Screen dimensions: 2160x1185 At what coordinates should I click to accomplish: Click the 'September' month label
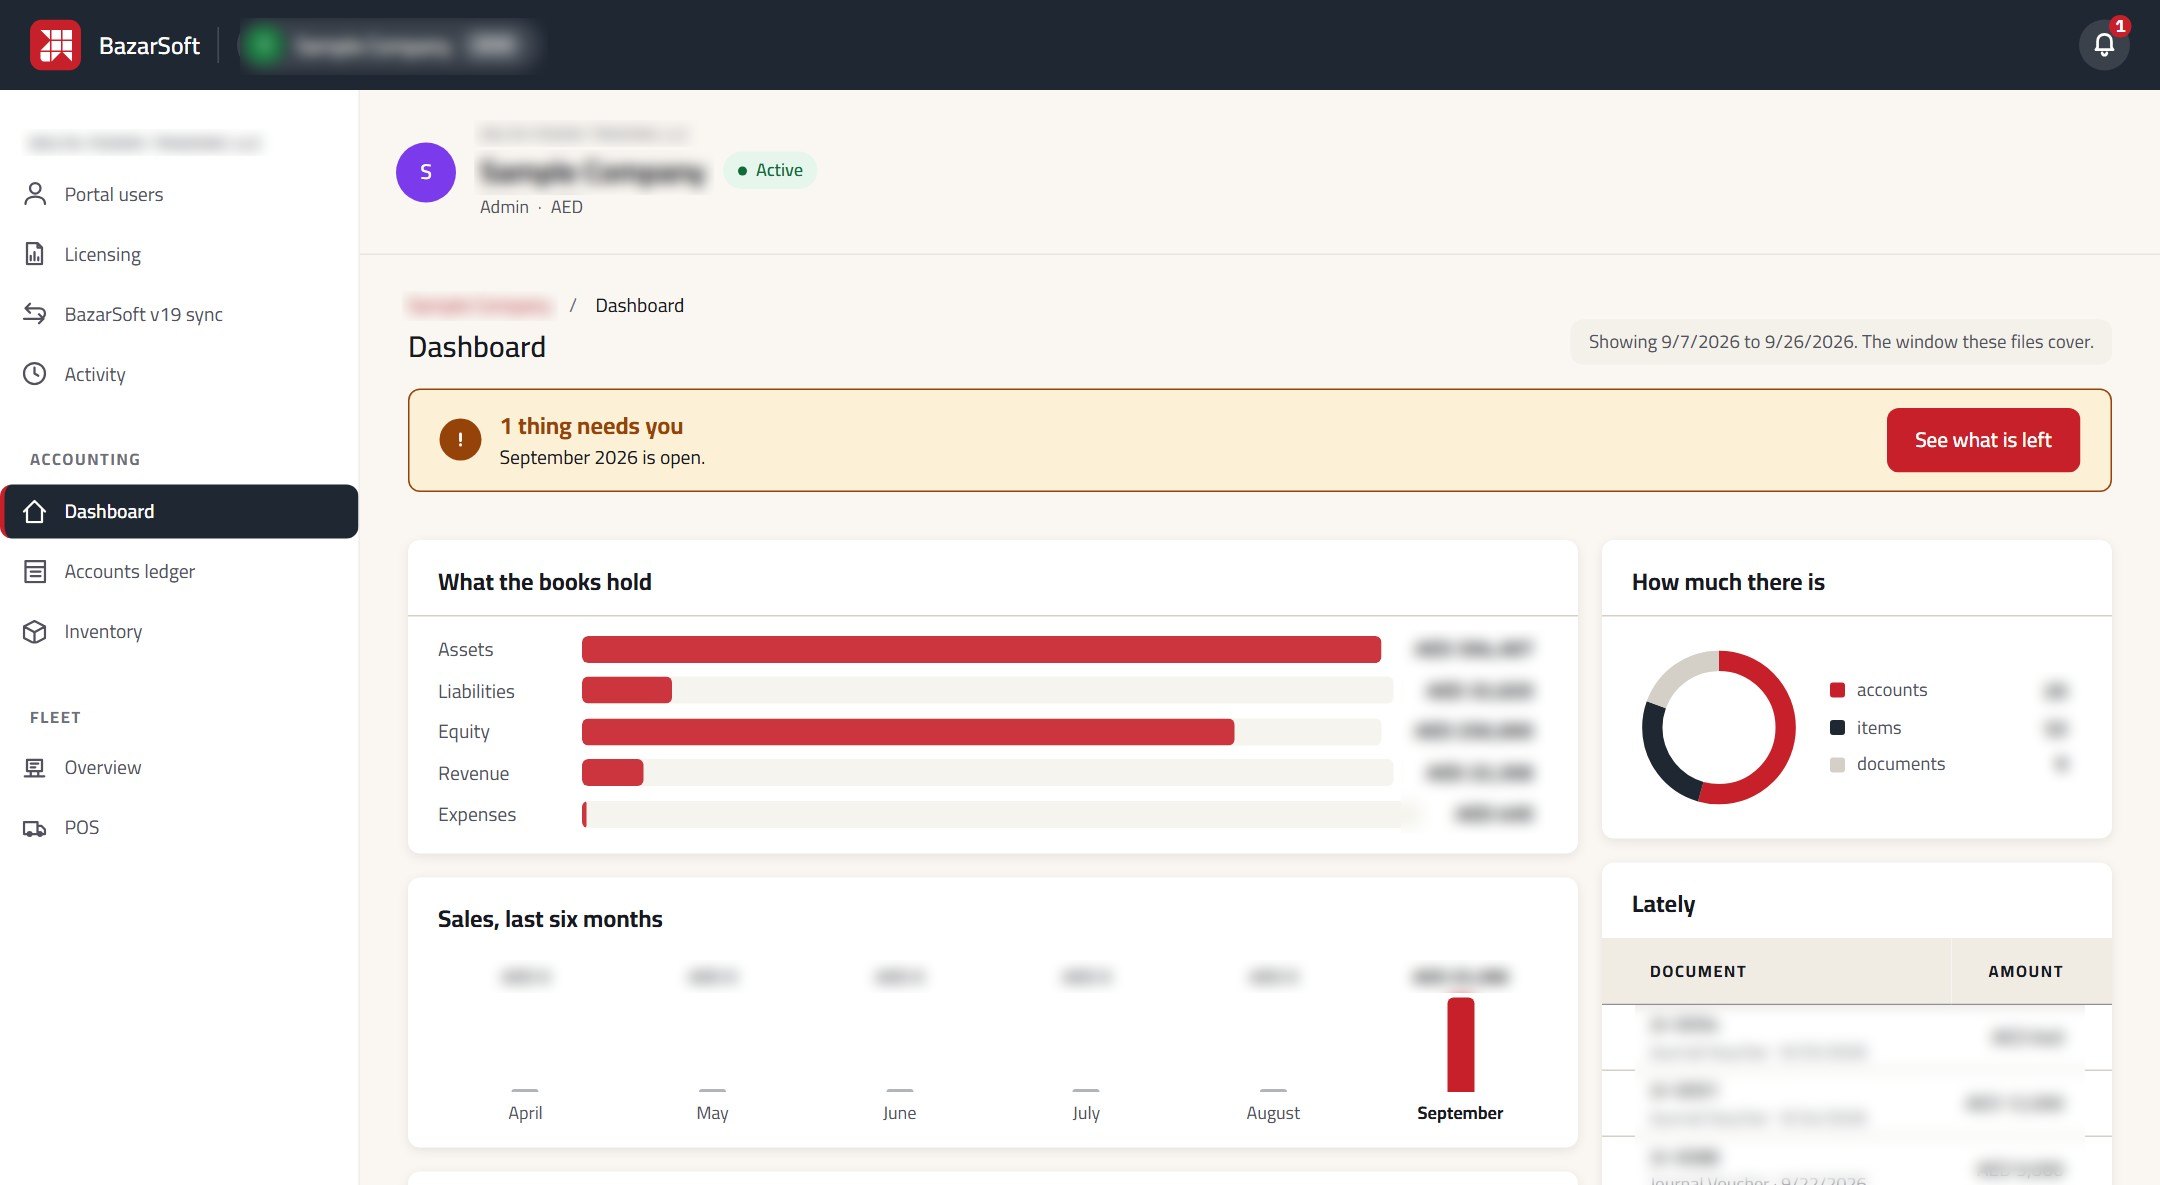1460,1113
